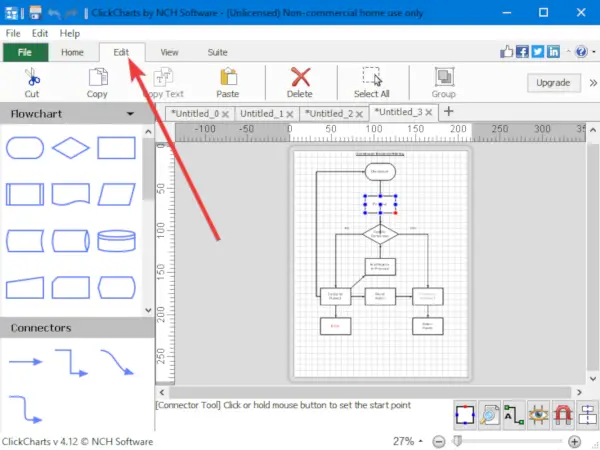Viewport: 600px width, 450px height.
Task: Select the plain rectangle process shape
Action: (x=116, y=148)
